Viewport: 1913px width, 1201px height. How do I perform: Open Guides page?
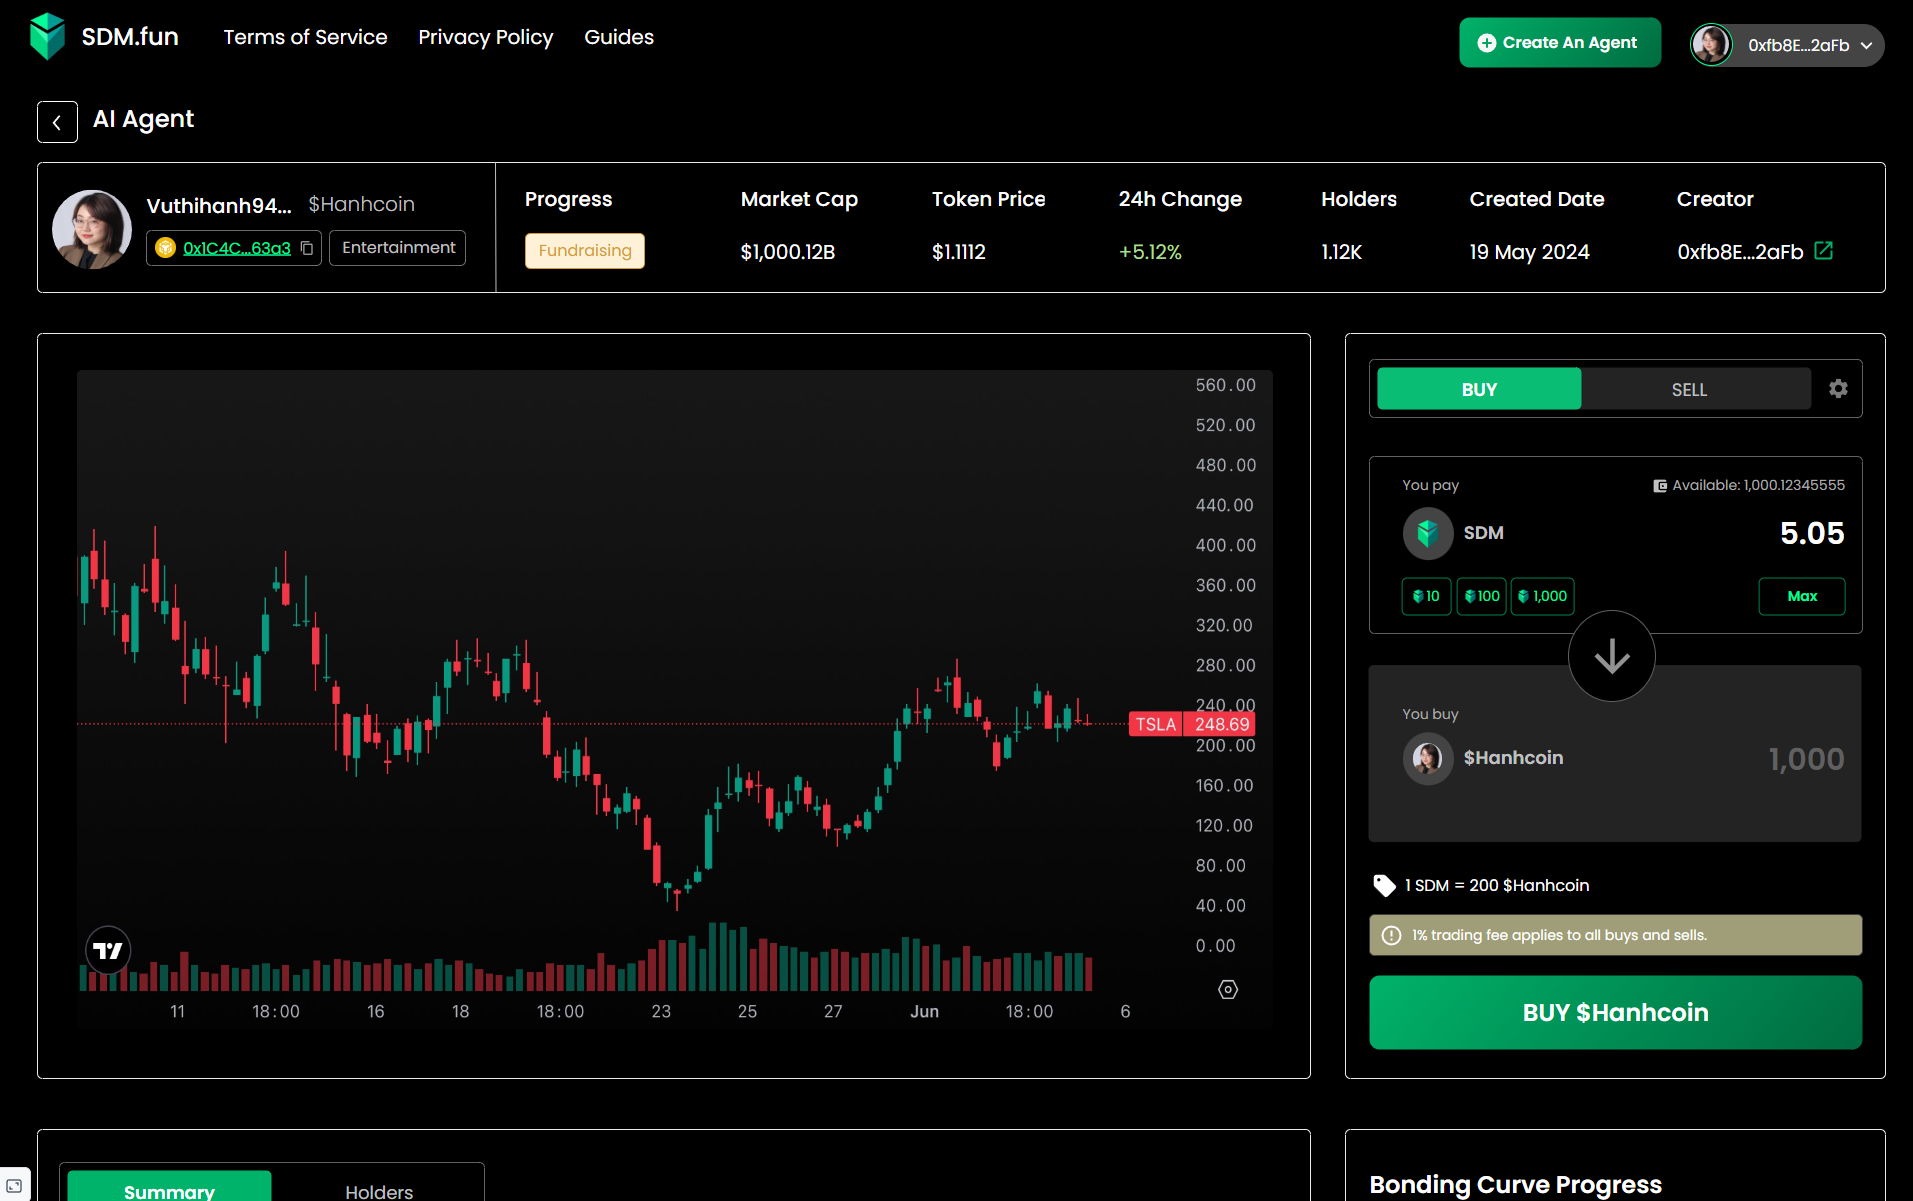pos(619,37)
